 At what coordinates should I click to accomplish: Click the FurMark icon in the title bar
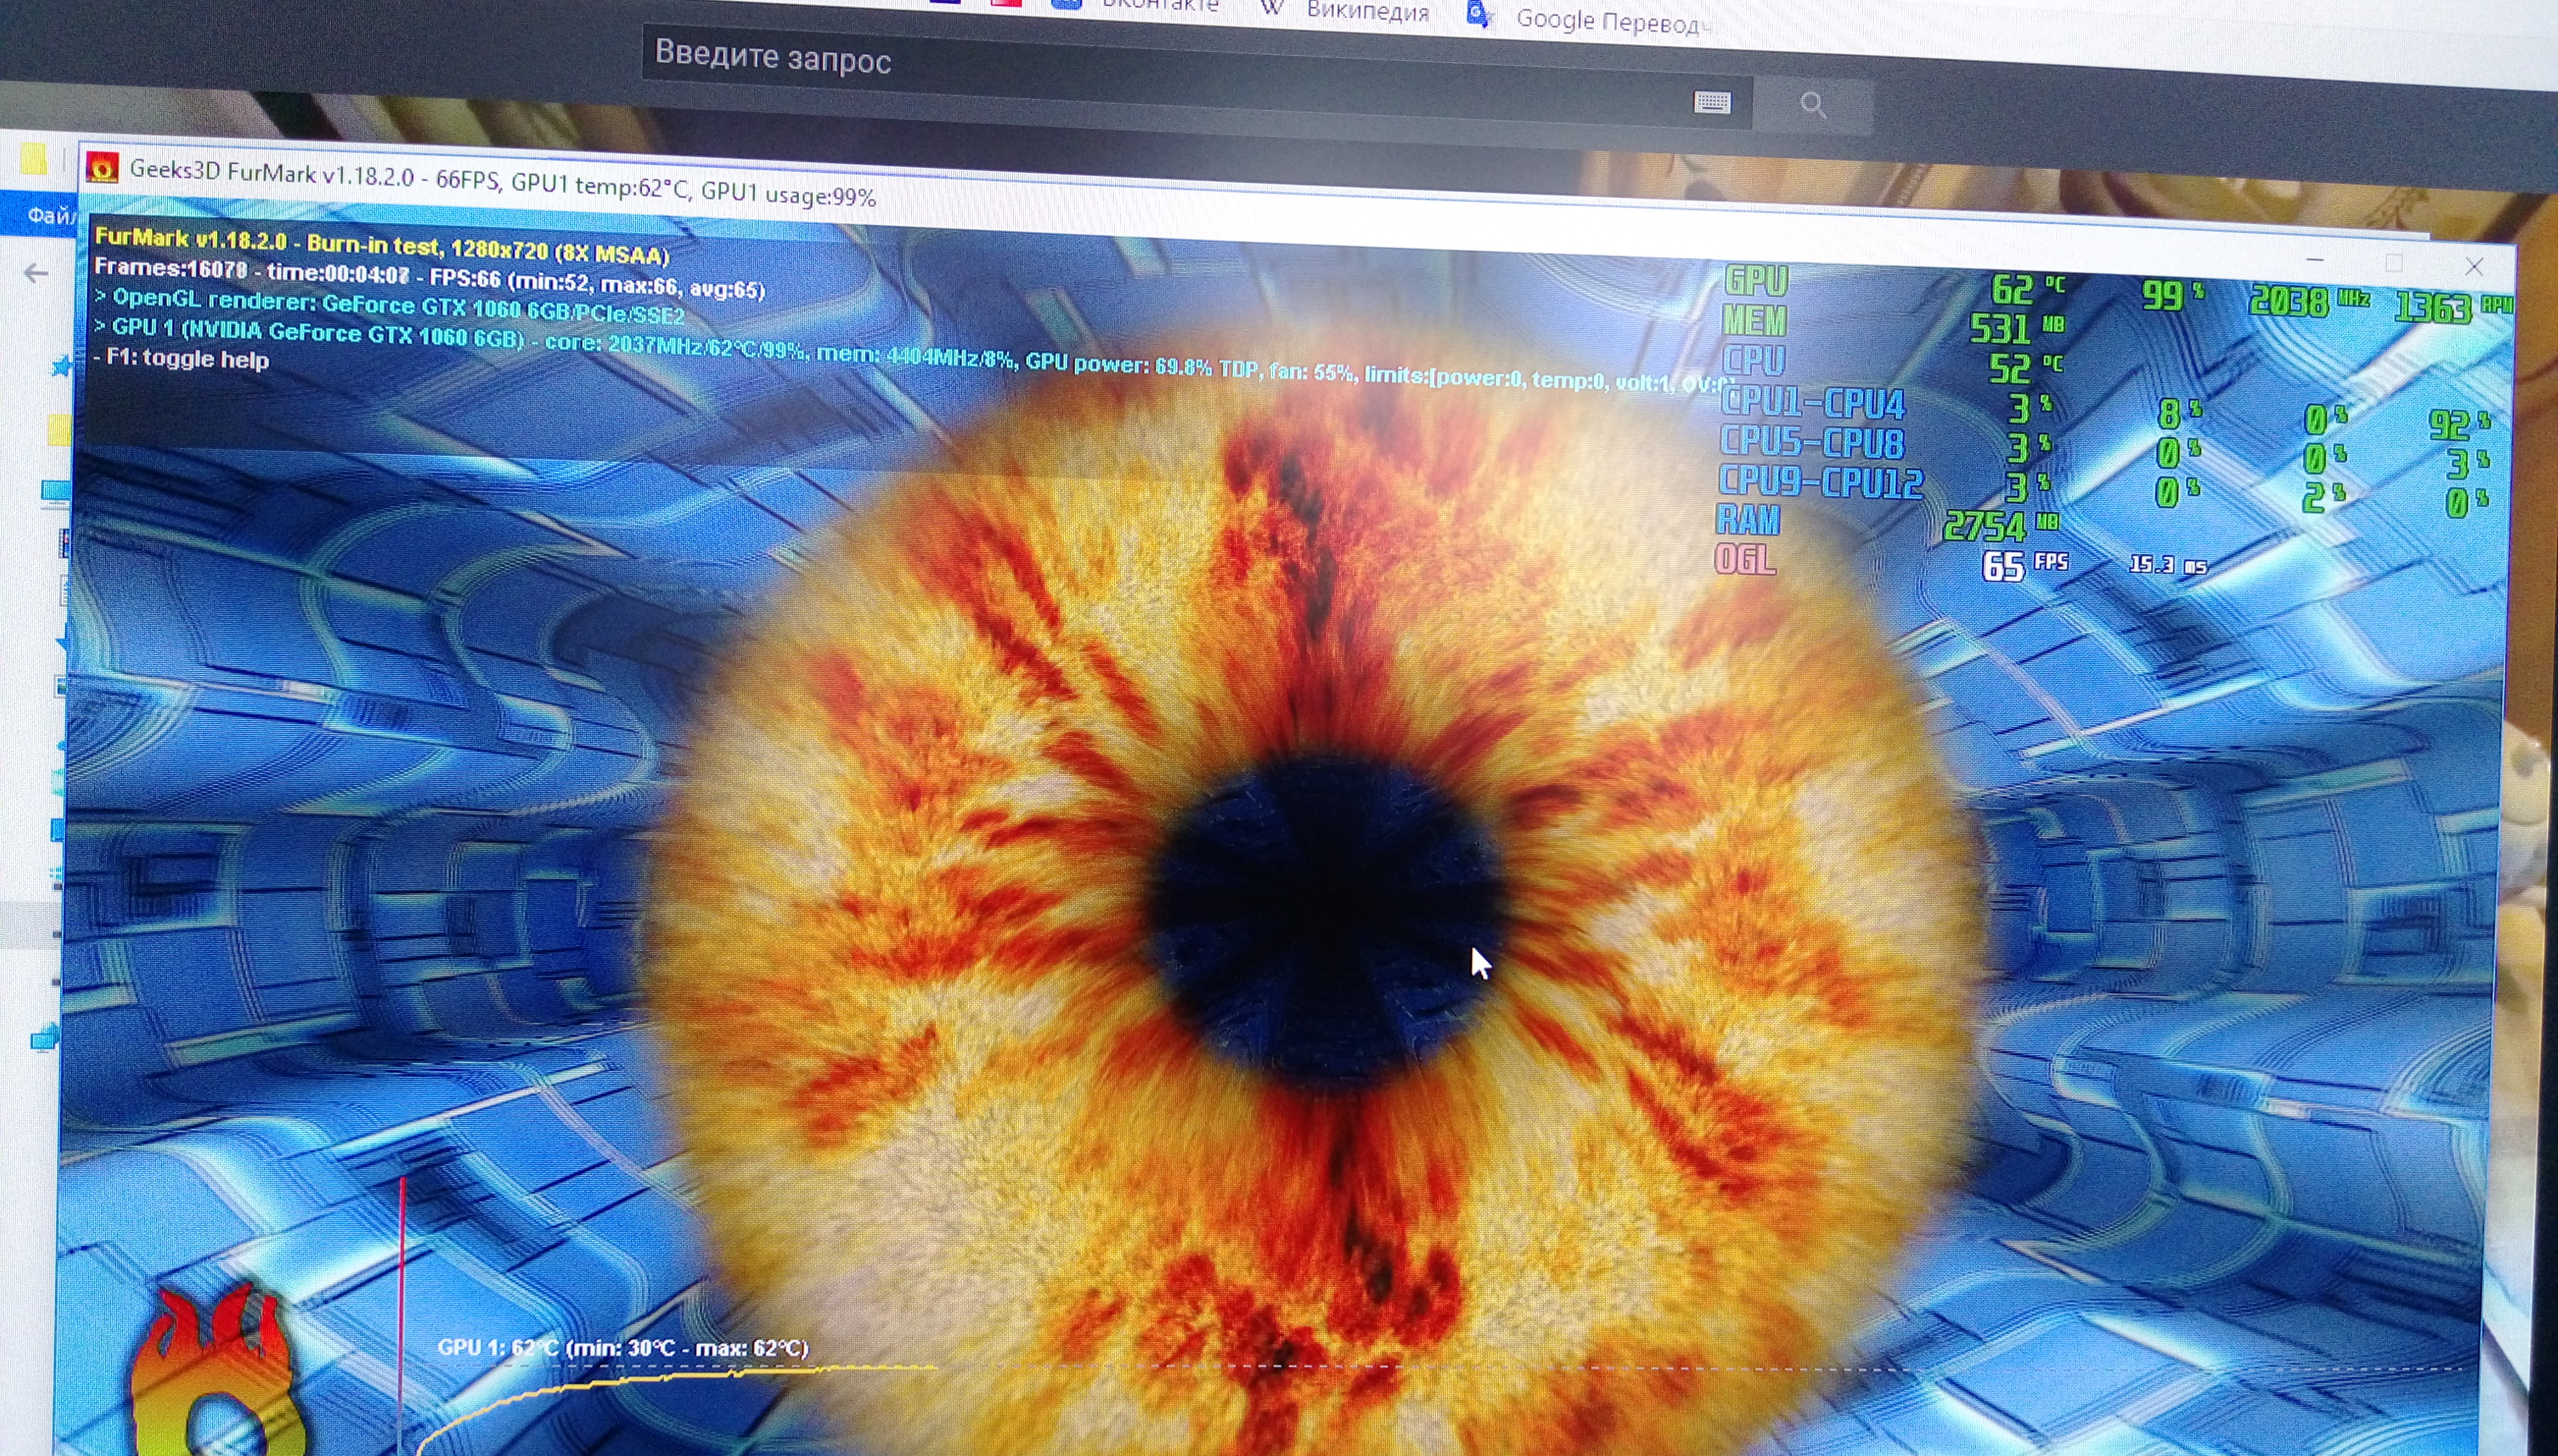coord(102,168)
